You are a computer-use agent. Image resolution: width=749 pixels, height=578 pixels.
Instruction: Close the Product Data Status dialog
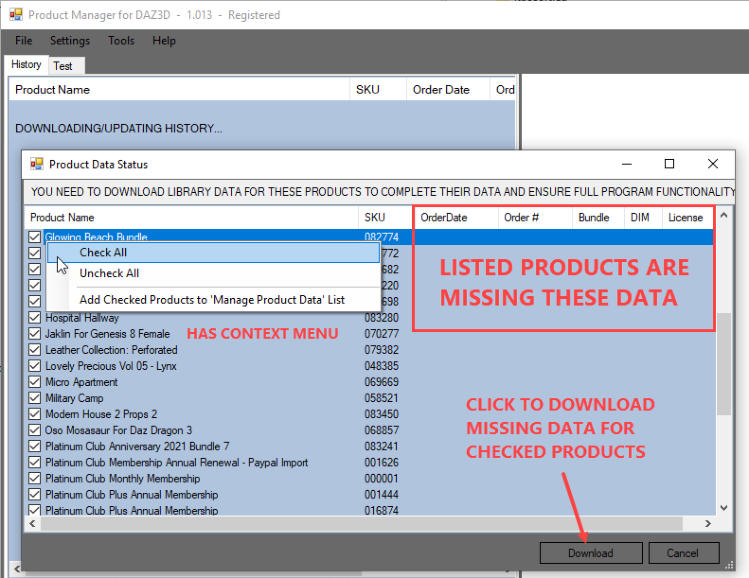pos(713,164)
